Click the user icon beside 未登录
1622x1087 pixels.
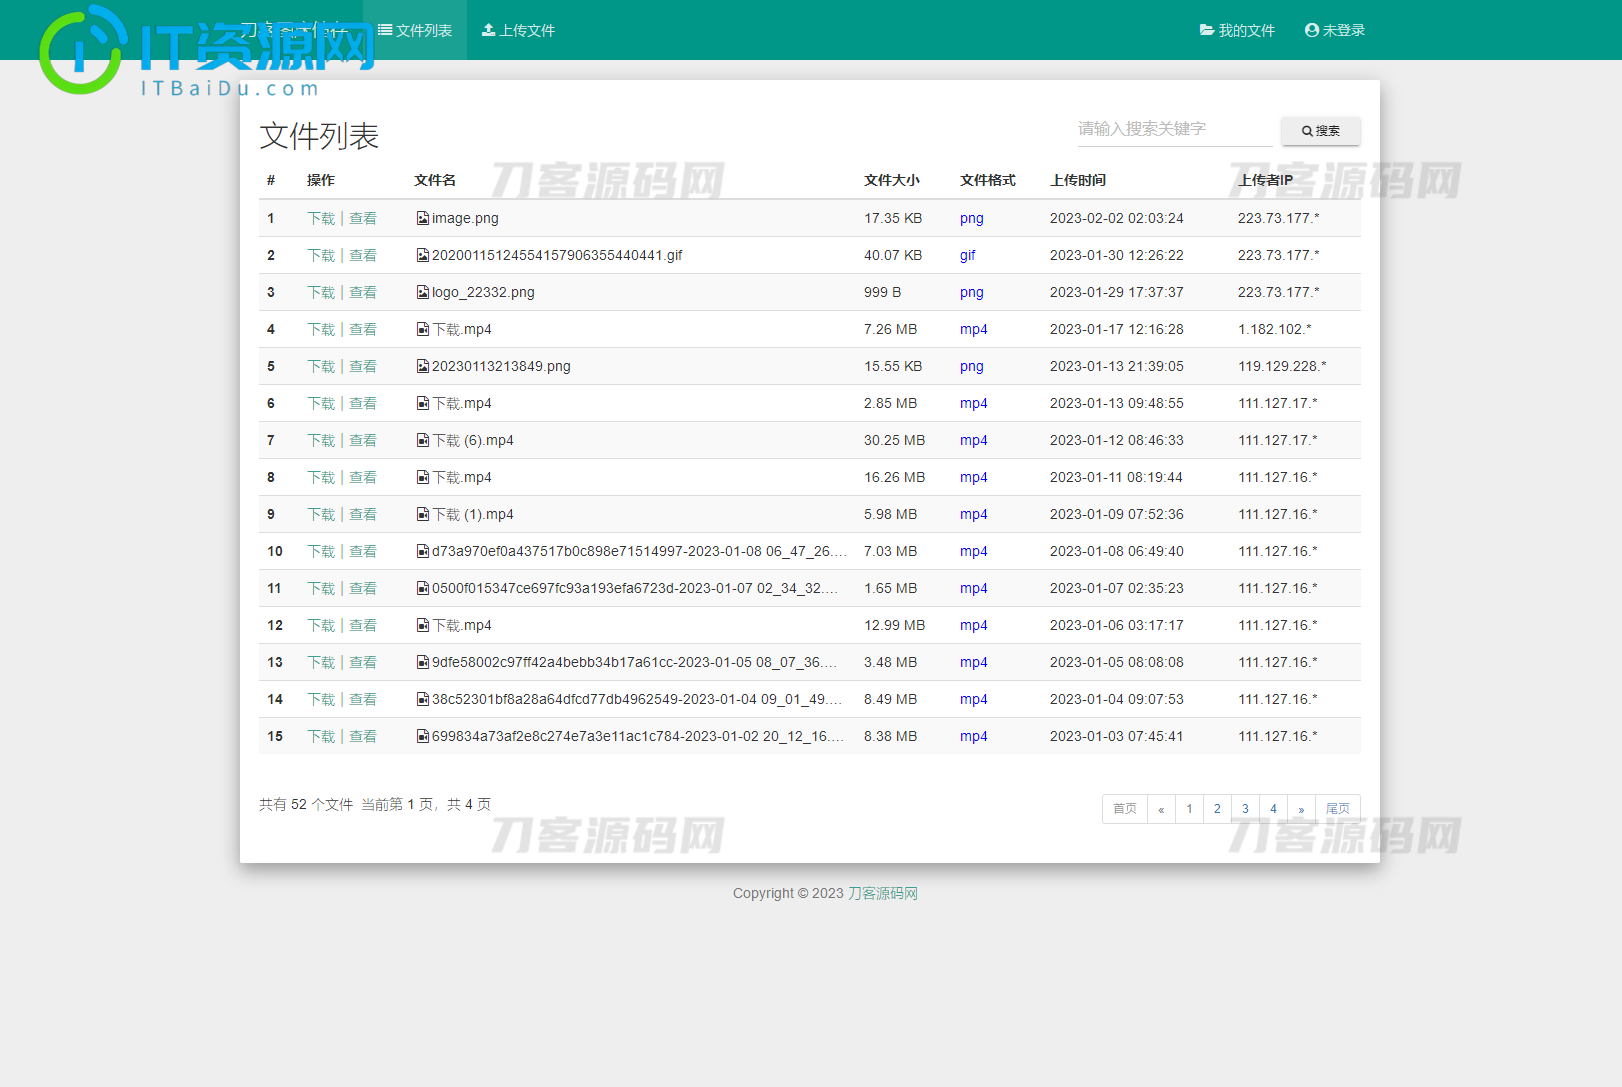1312,30
